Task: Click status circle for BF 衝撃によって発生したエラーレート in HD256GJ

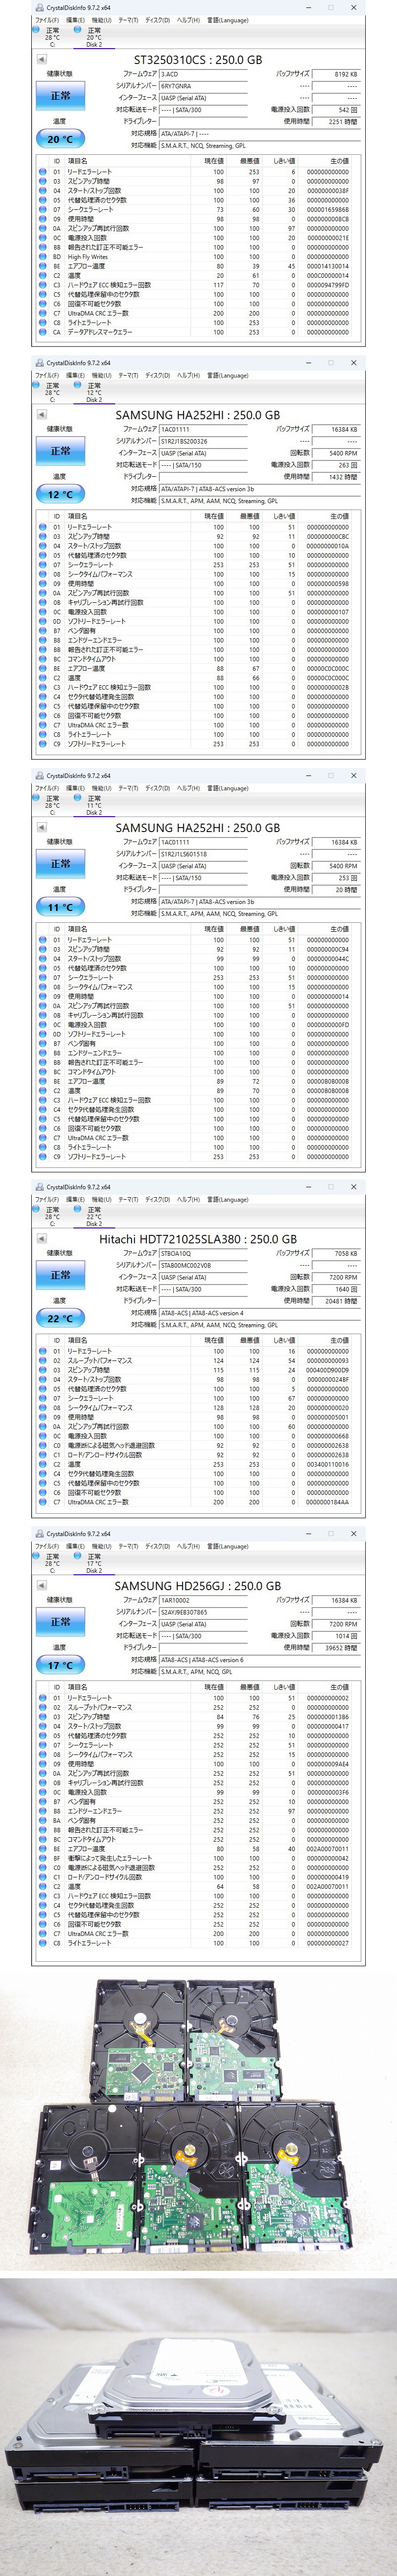Action: pyautogui.click(x=43, y=1858)
